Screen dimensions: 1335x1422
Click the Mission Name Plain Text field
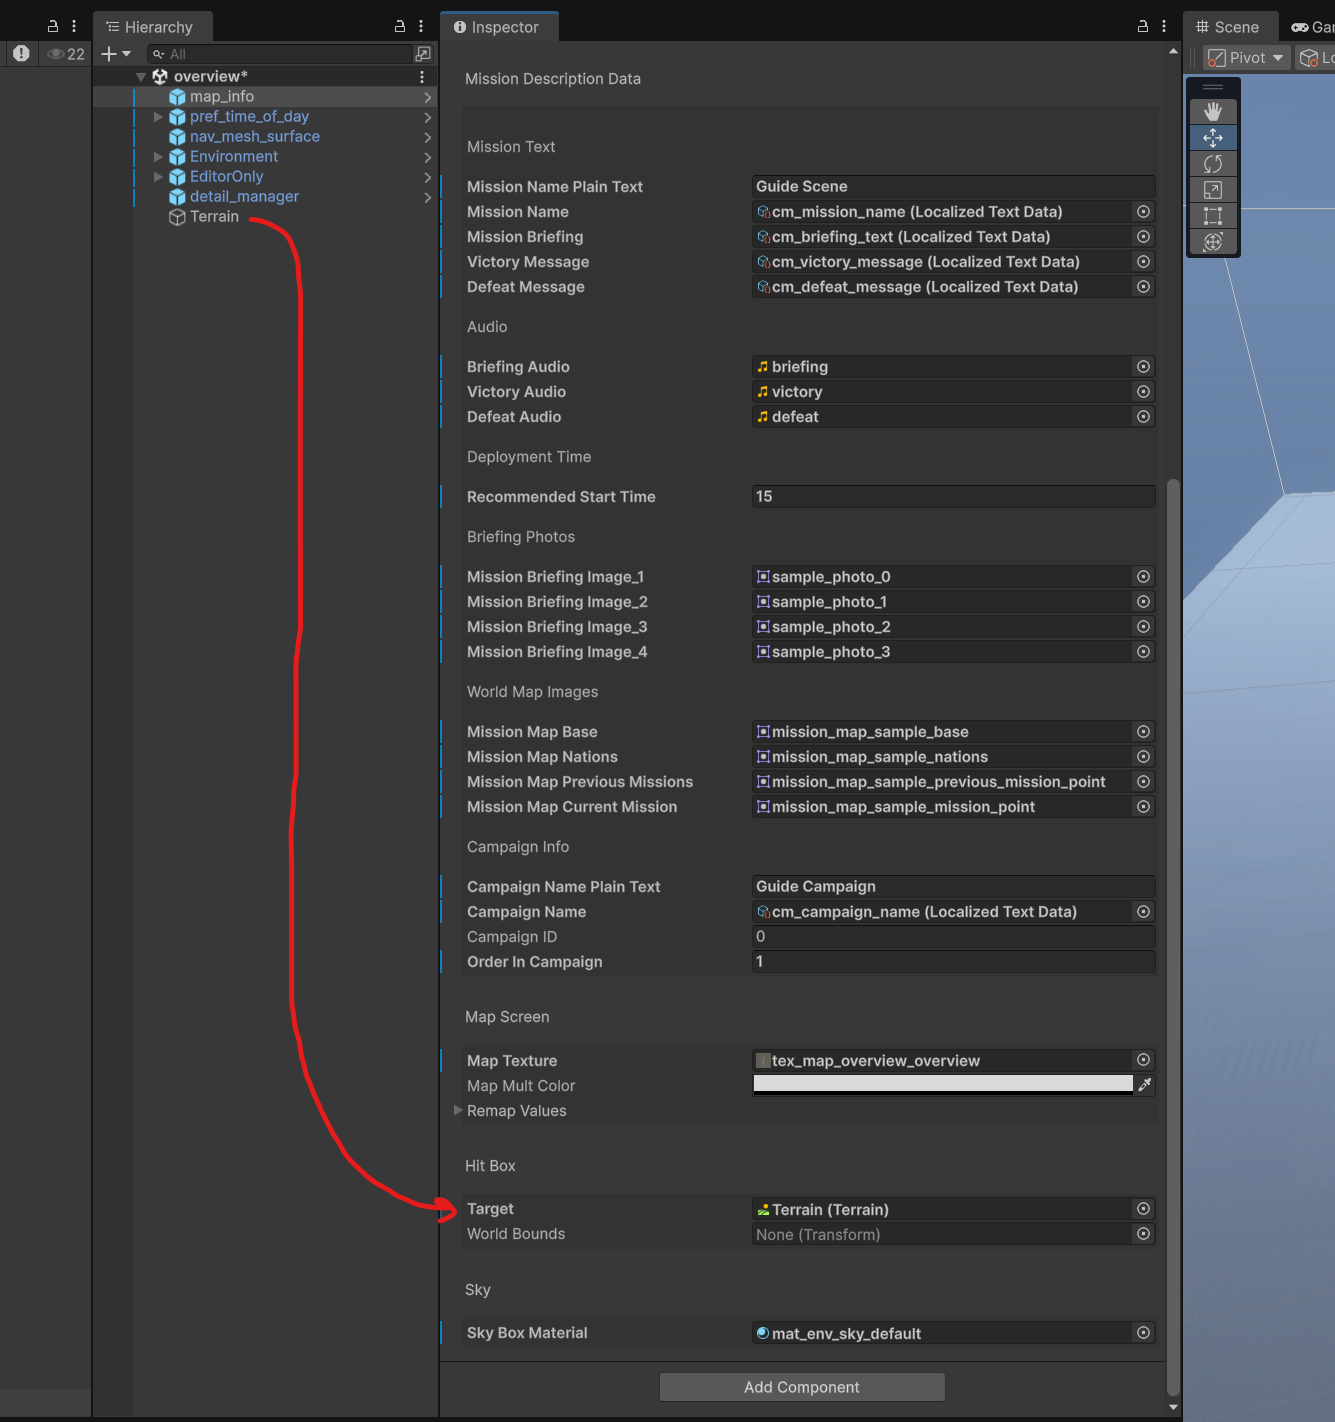point(953,186)
